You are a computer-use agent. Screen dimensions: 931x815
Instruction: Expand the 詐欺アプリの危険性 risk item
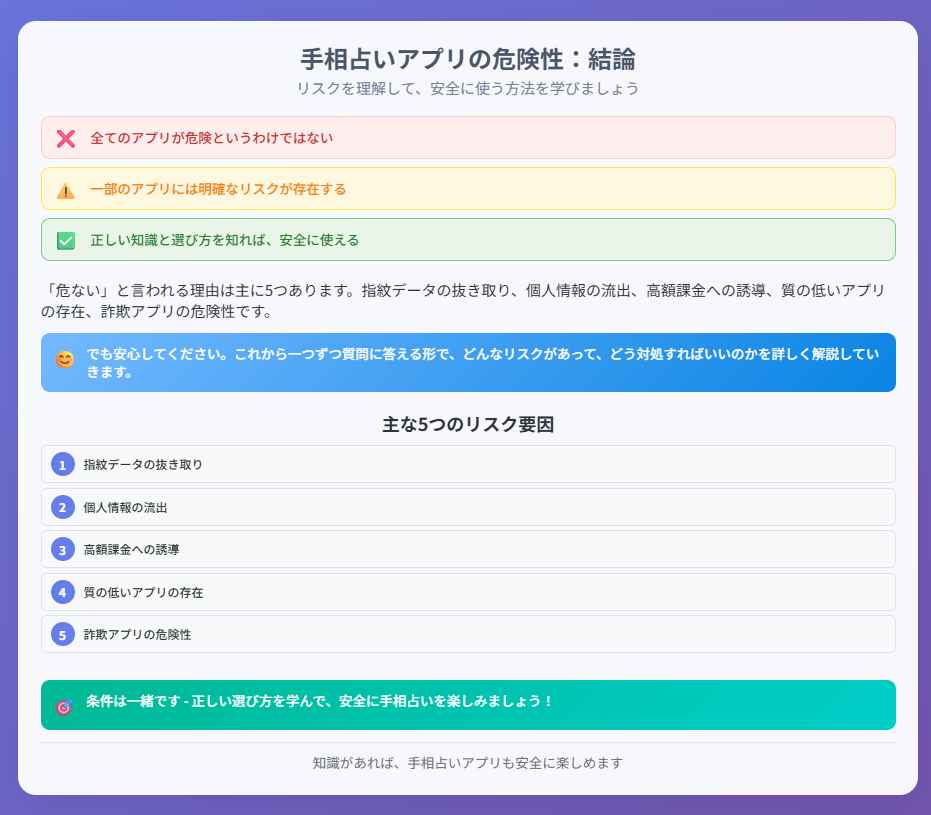click(465, 634)
